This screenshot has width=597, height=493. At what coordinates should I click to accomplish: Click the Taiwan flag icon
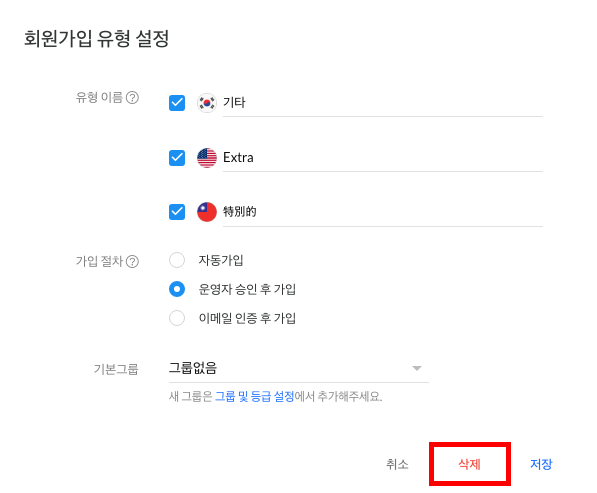[207, 212]
